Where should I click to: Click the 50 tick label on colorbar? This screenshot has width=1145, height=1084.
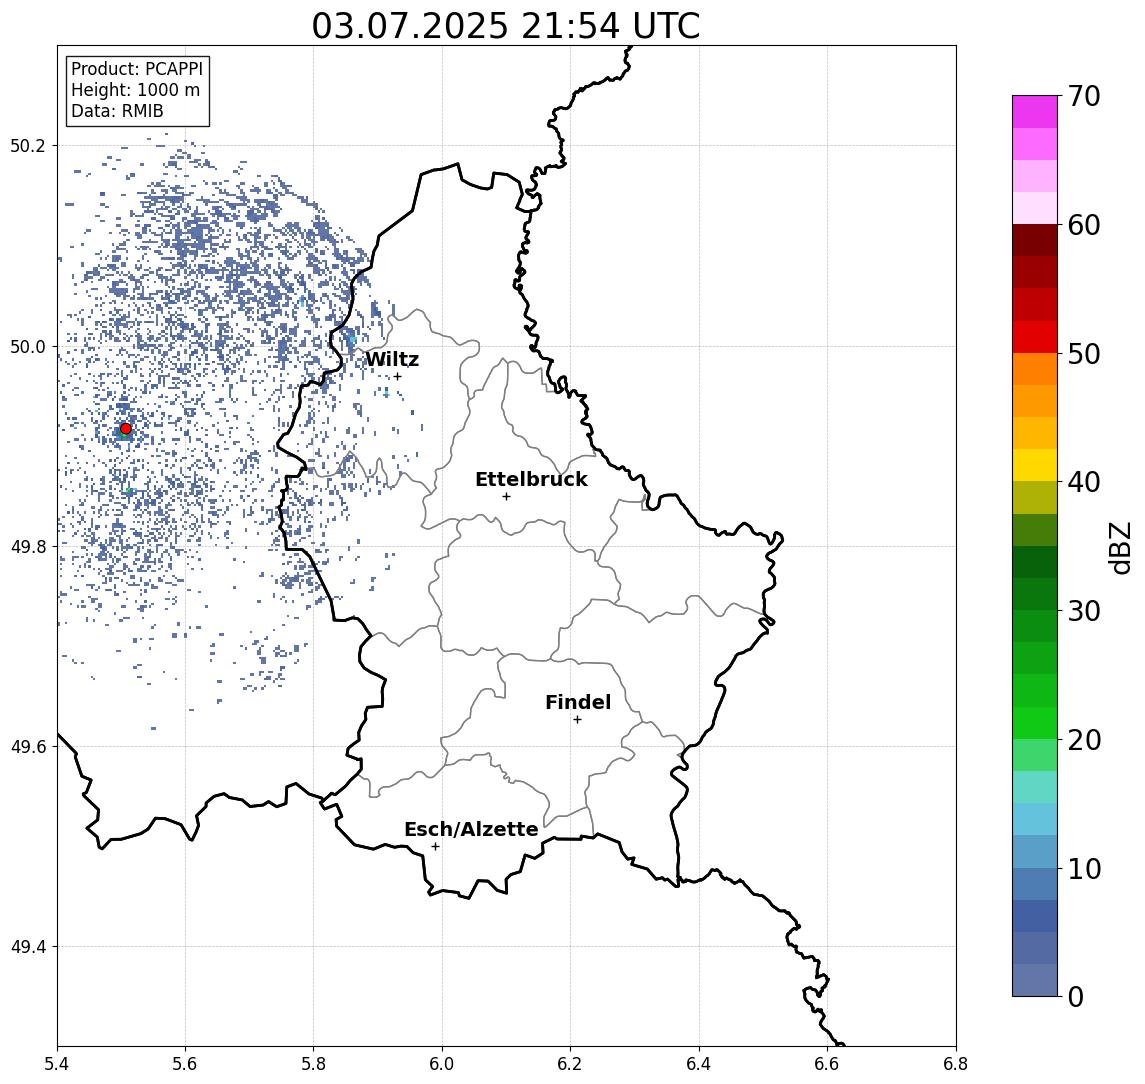[x=1084, y=354]
